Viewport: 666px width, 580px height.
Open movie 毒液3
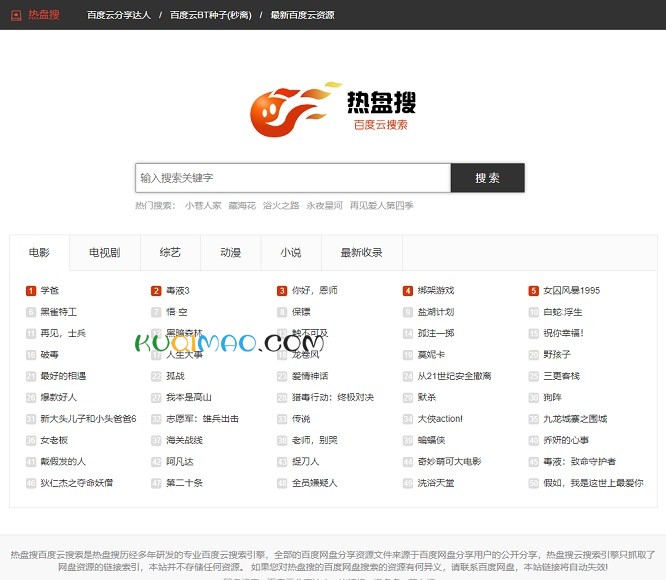pos(178,291)
